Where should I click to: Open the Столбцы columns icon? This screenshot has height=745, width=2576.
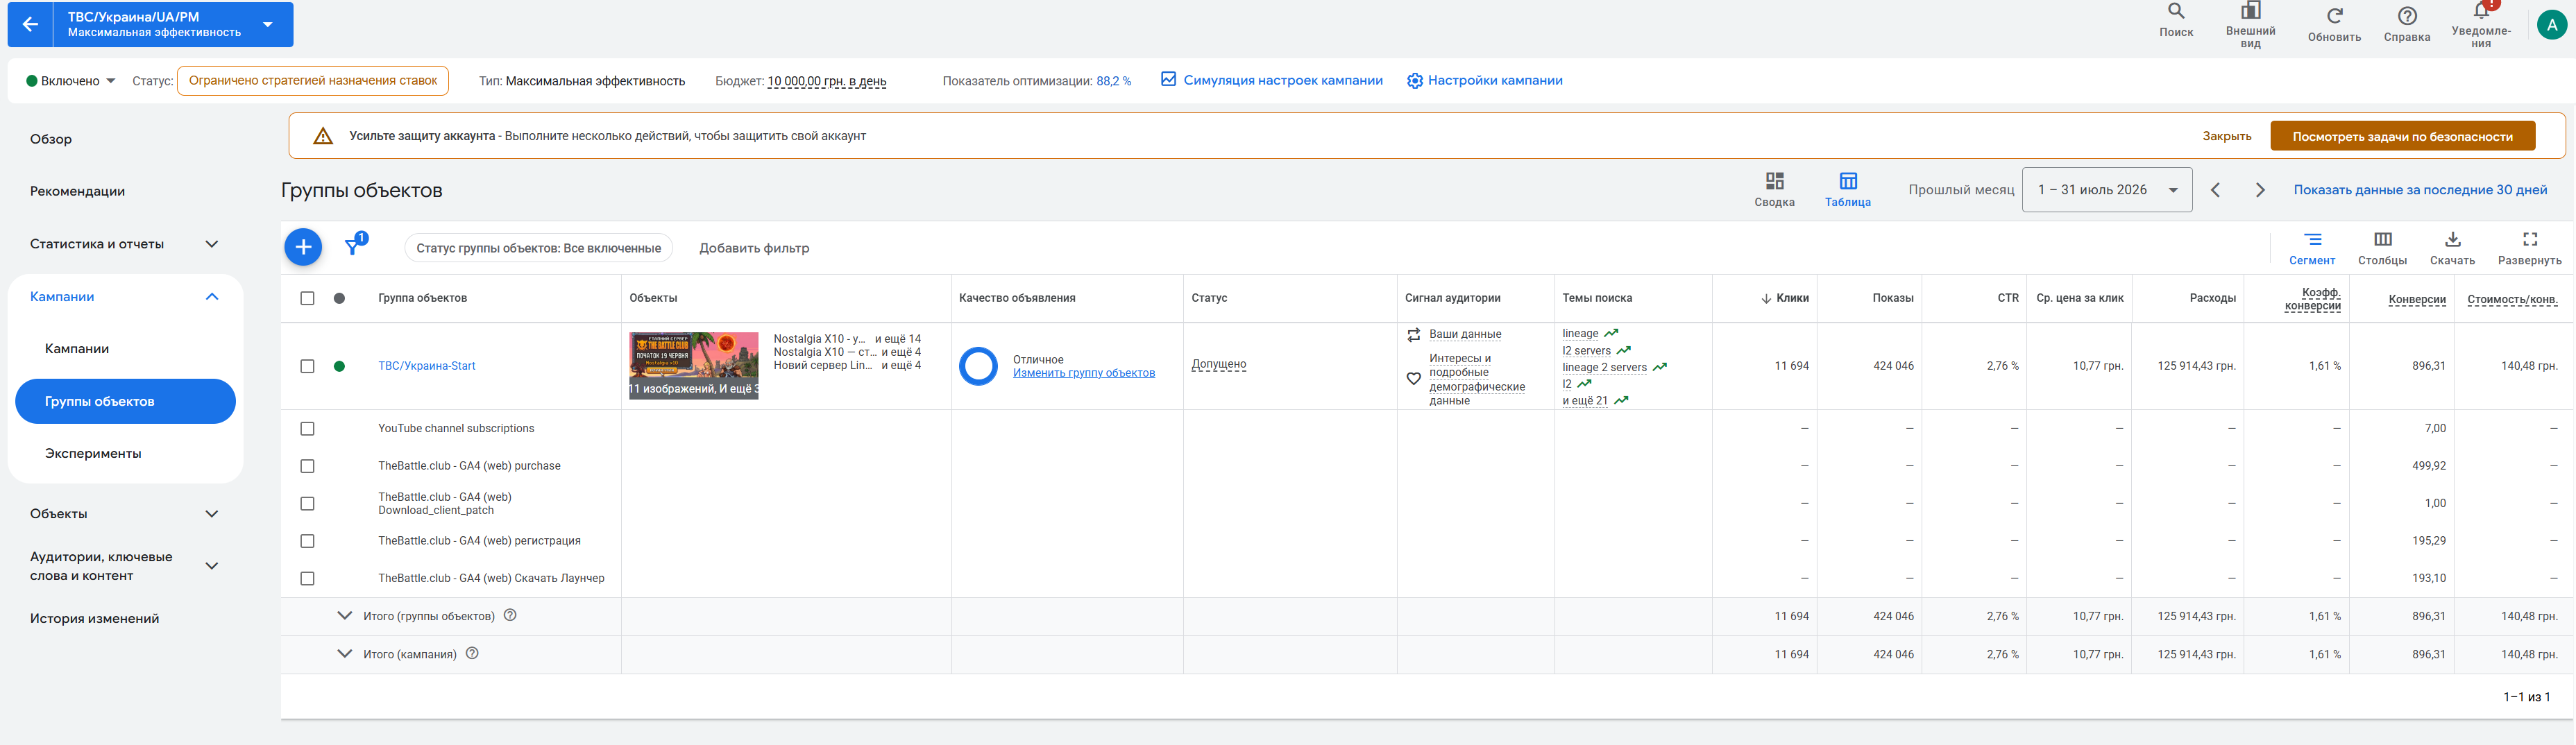coord(2382,240)
